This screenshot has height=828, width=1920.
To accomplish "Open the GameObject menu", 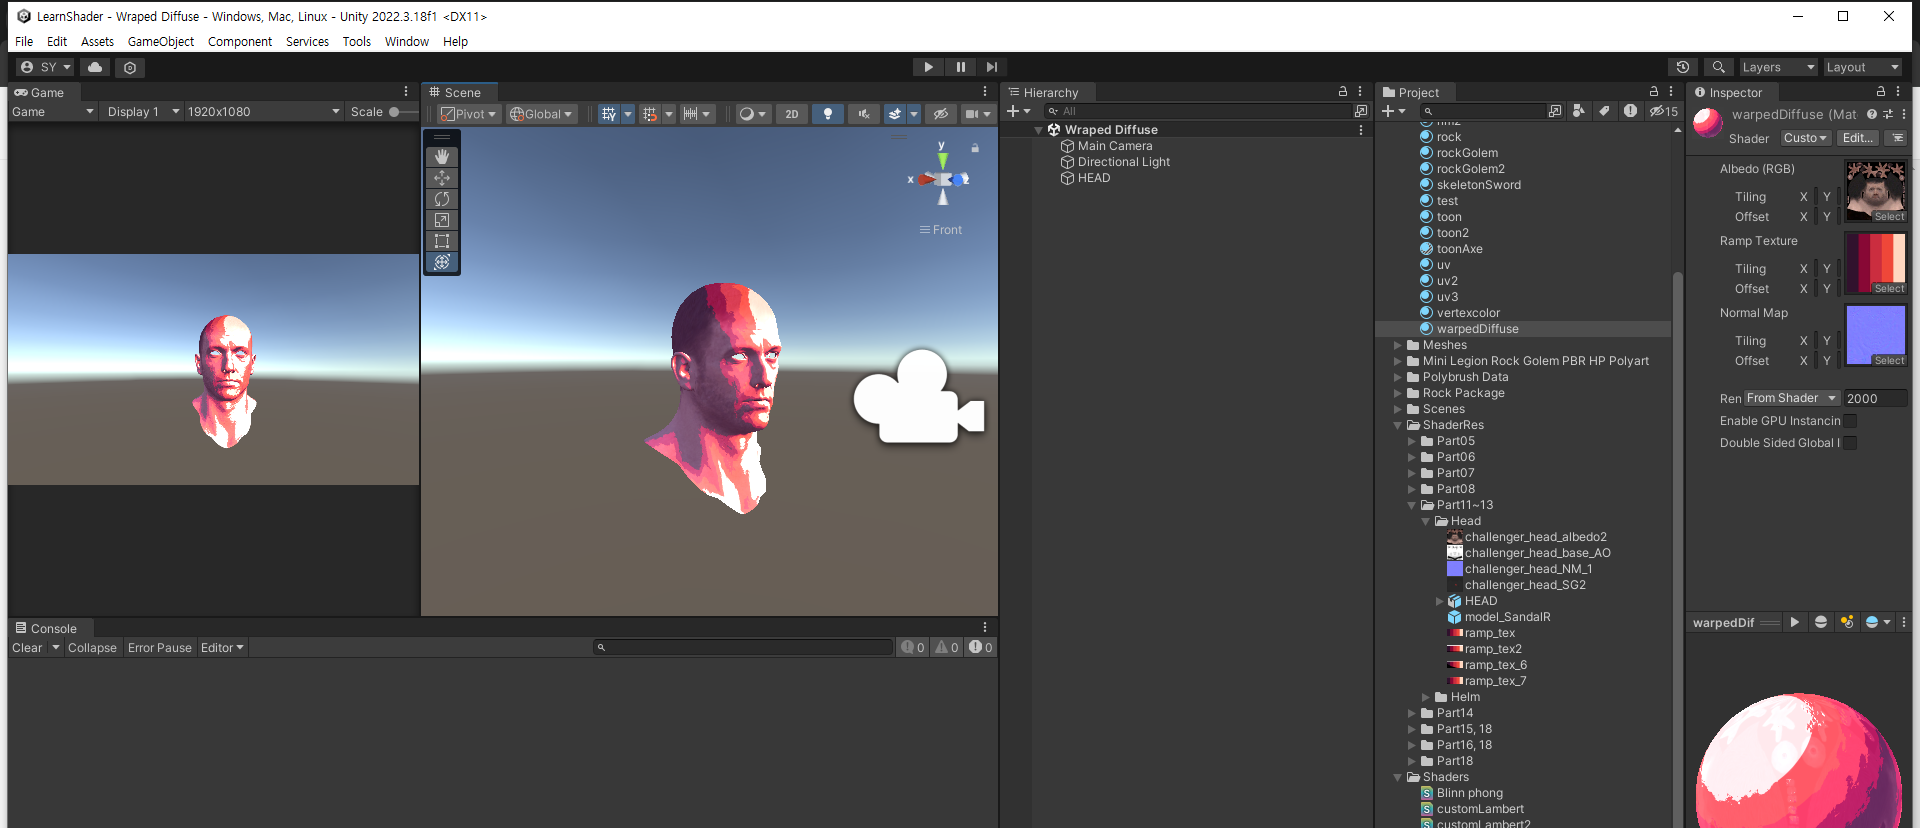I will [x=161, y=42].
